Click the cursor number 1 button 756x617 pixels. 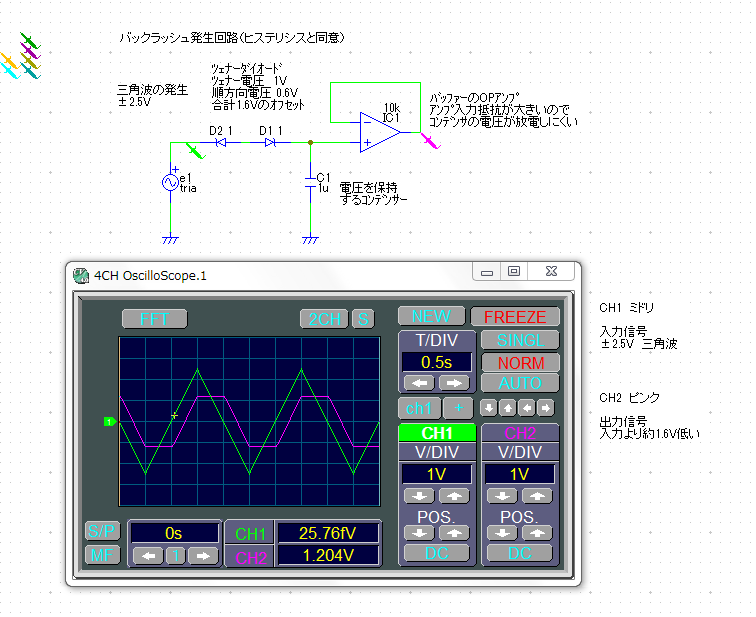tap(176, 556)
